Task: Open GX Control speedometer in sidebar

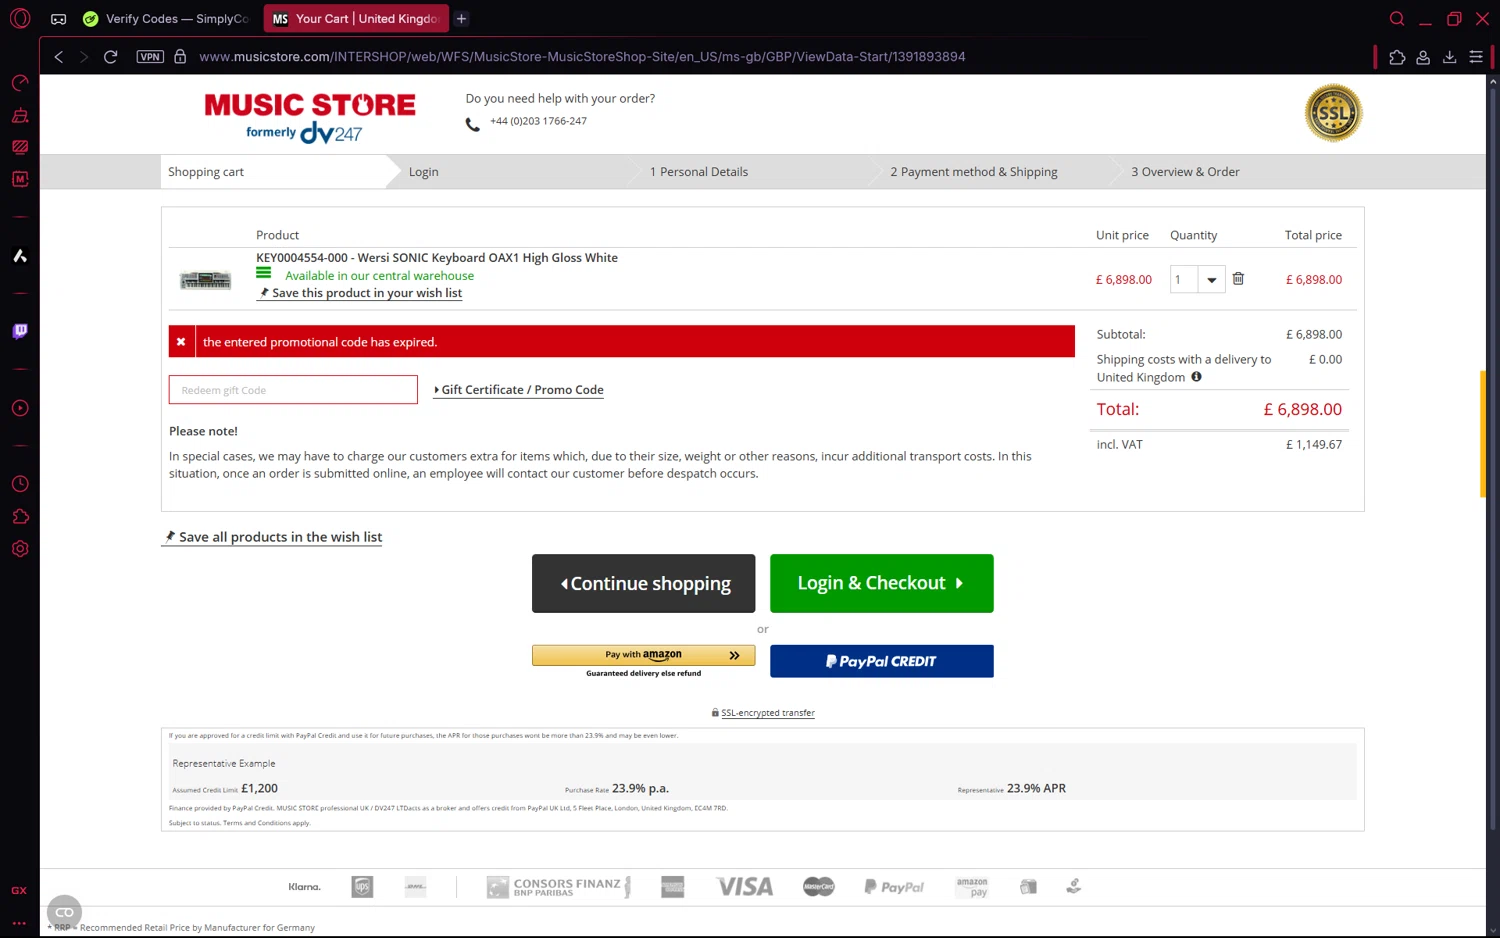Action: click(20, 83)
